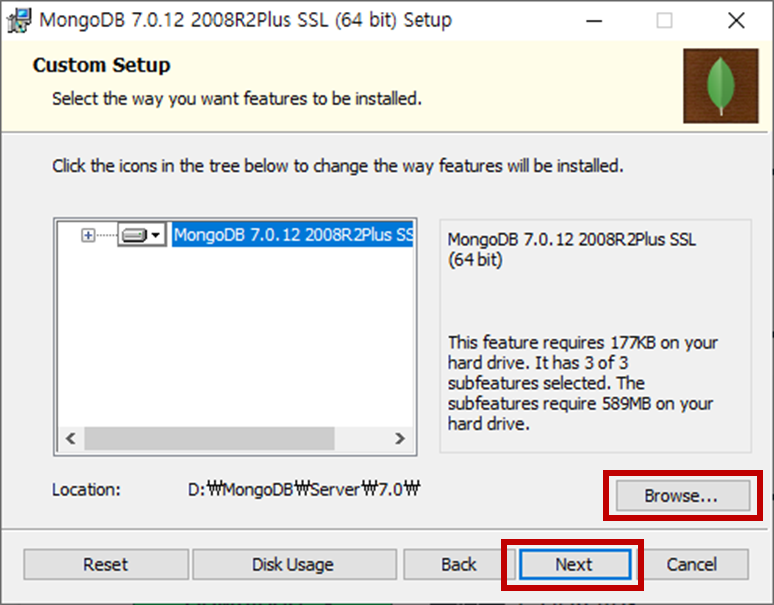Image resolution: width=774 pixels, height=605 pixels.
Task: Go Back to the previous setup step
Action: 459,564
